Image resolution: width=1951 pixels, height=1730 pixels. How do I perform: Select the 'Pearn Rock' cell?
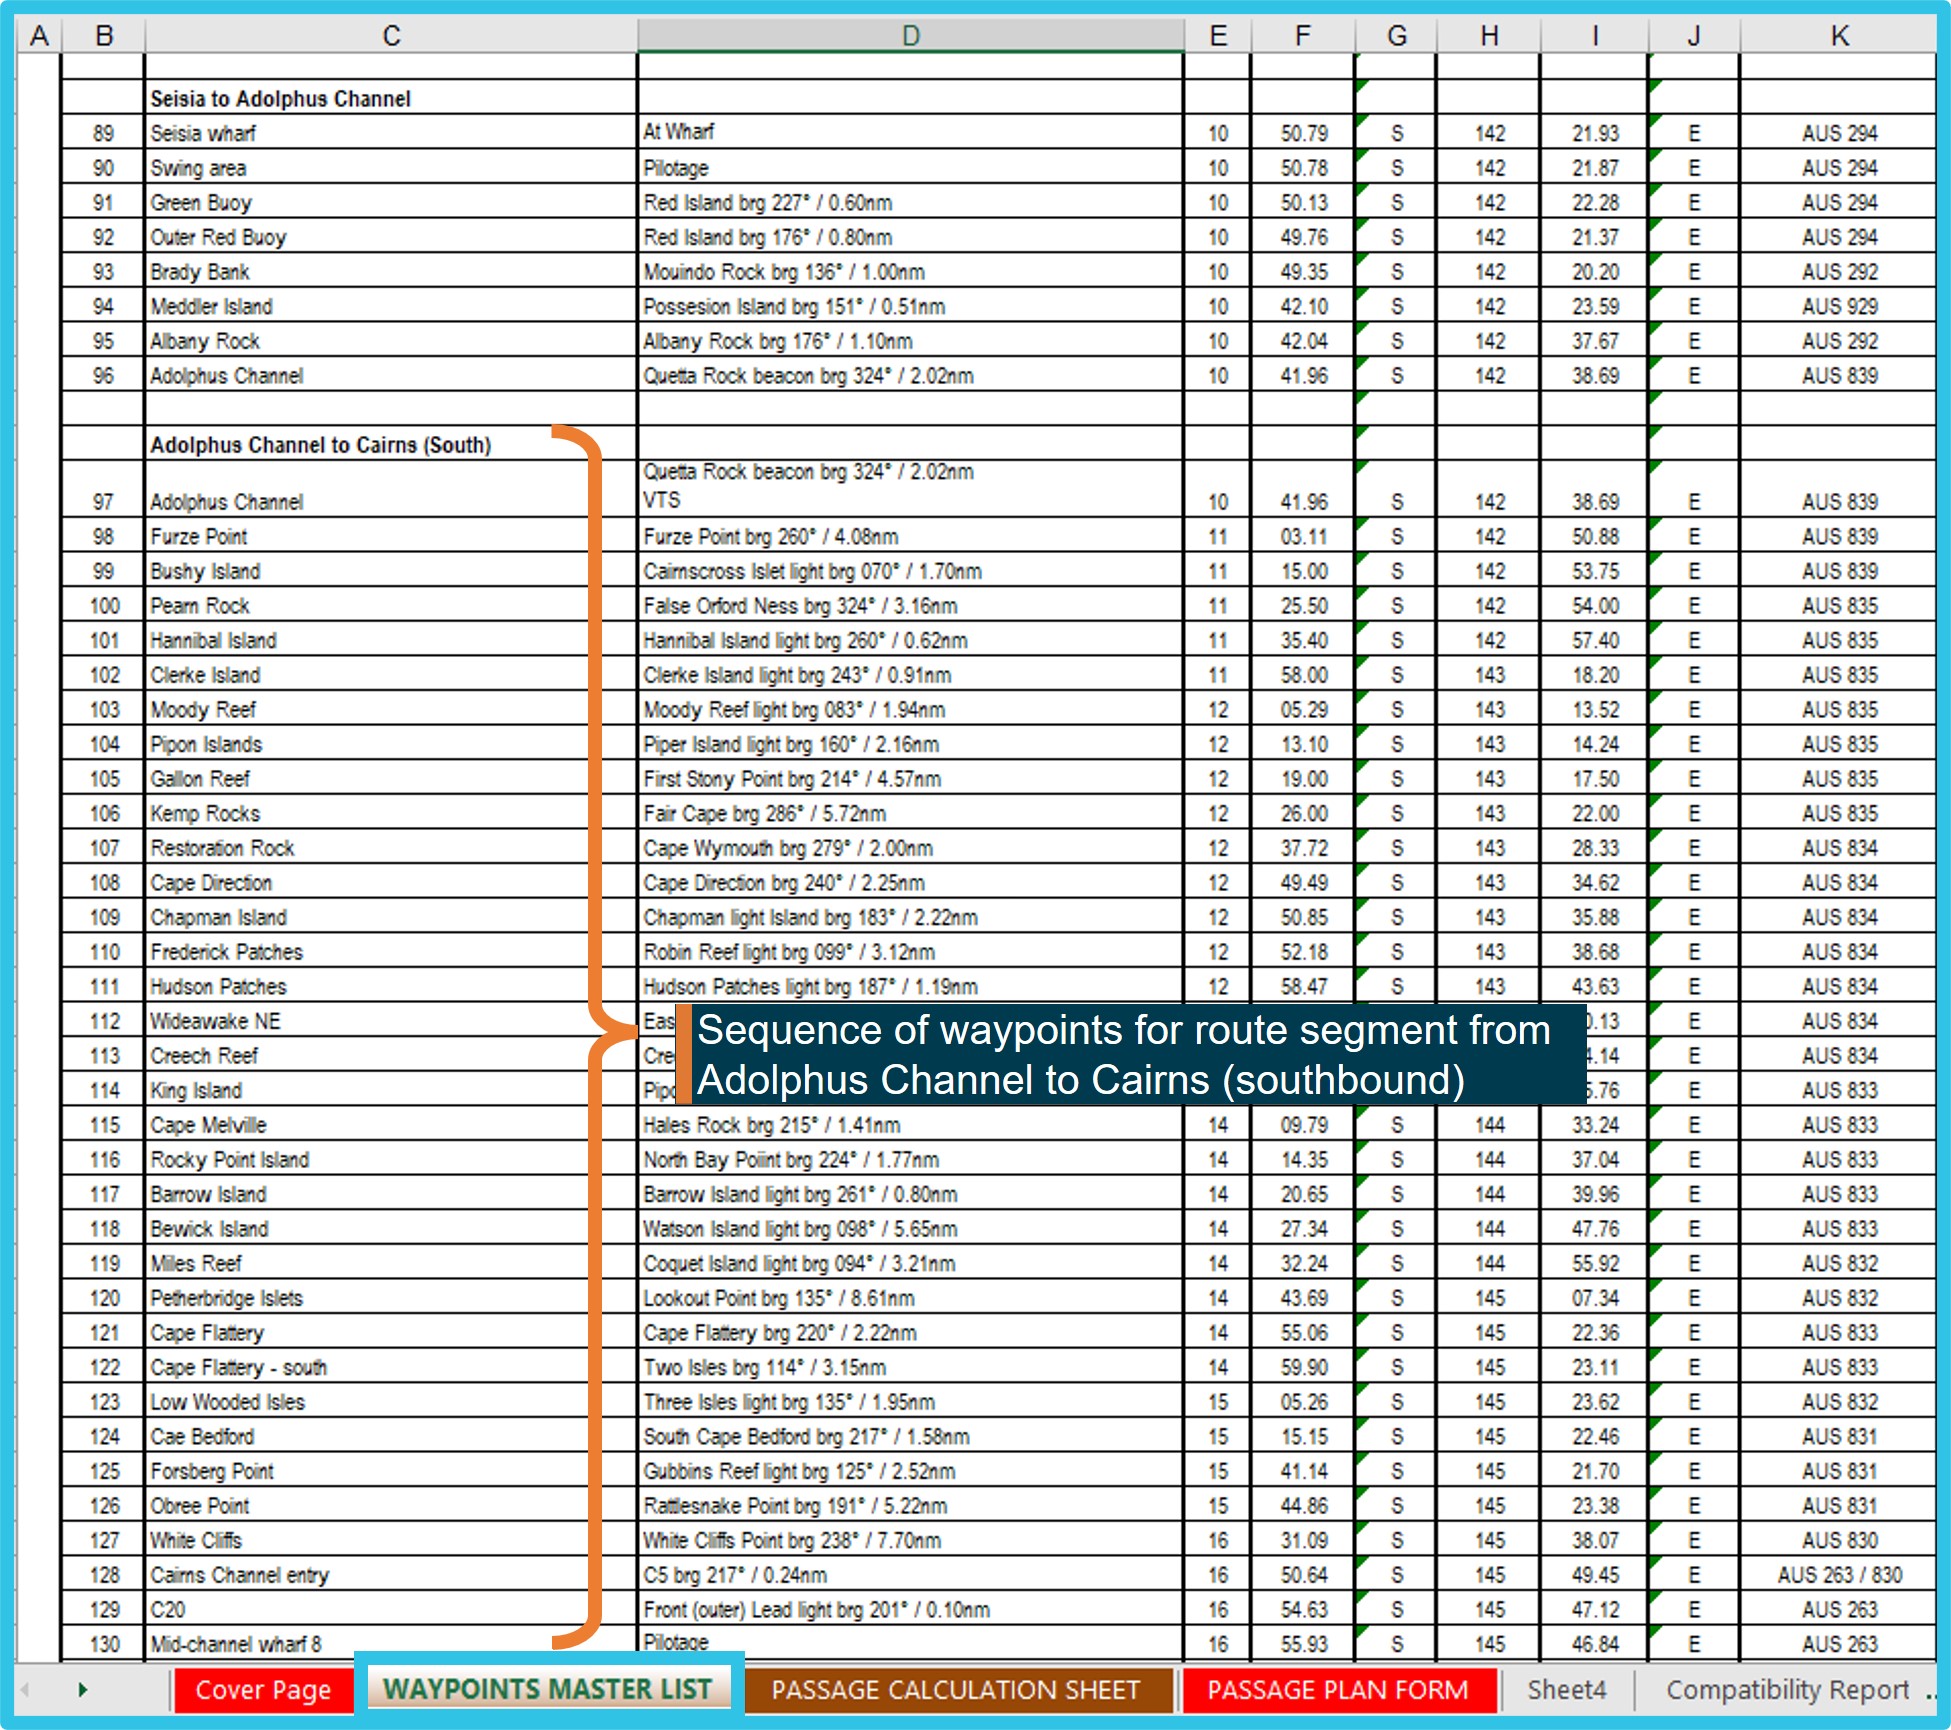tap(391, 605)
